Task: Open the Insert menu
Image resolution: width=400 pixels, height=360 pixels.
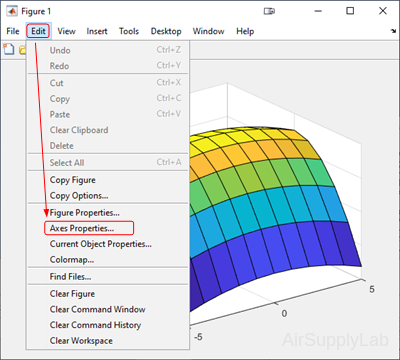Action: click(97, 31)
